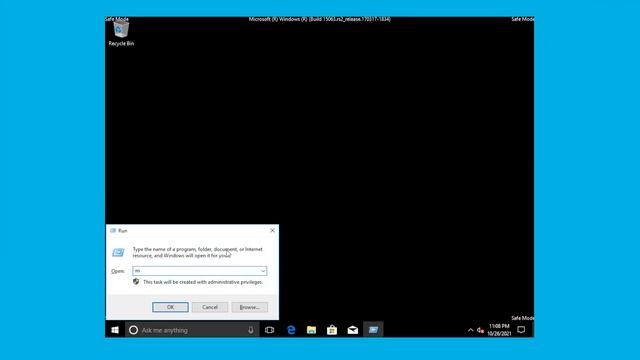Viewport: 640px width, 360px height.
Task: Click the Browse... button in Run
Action: tap(249, 307)
